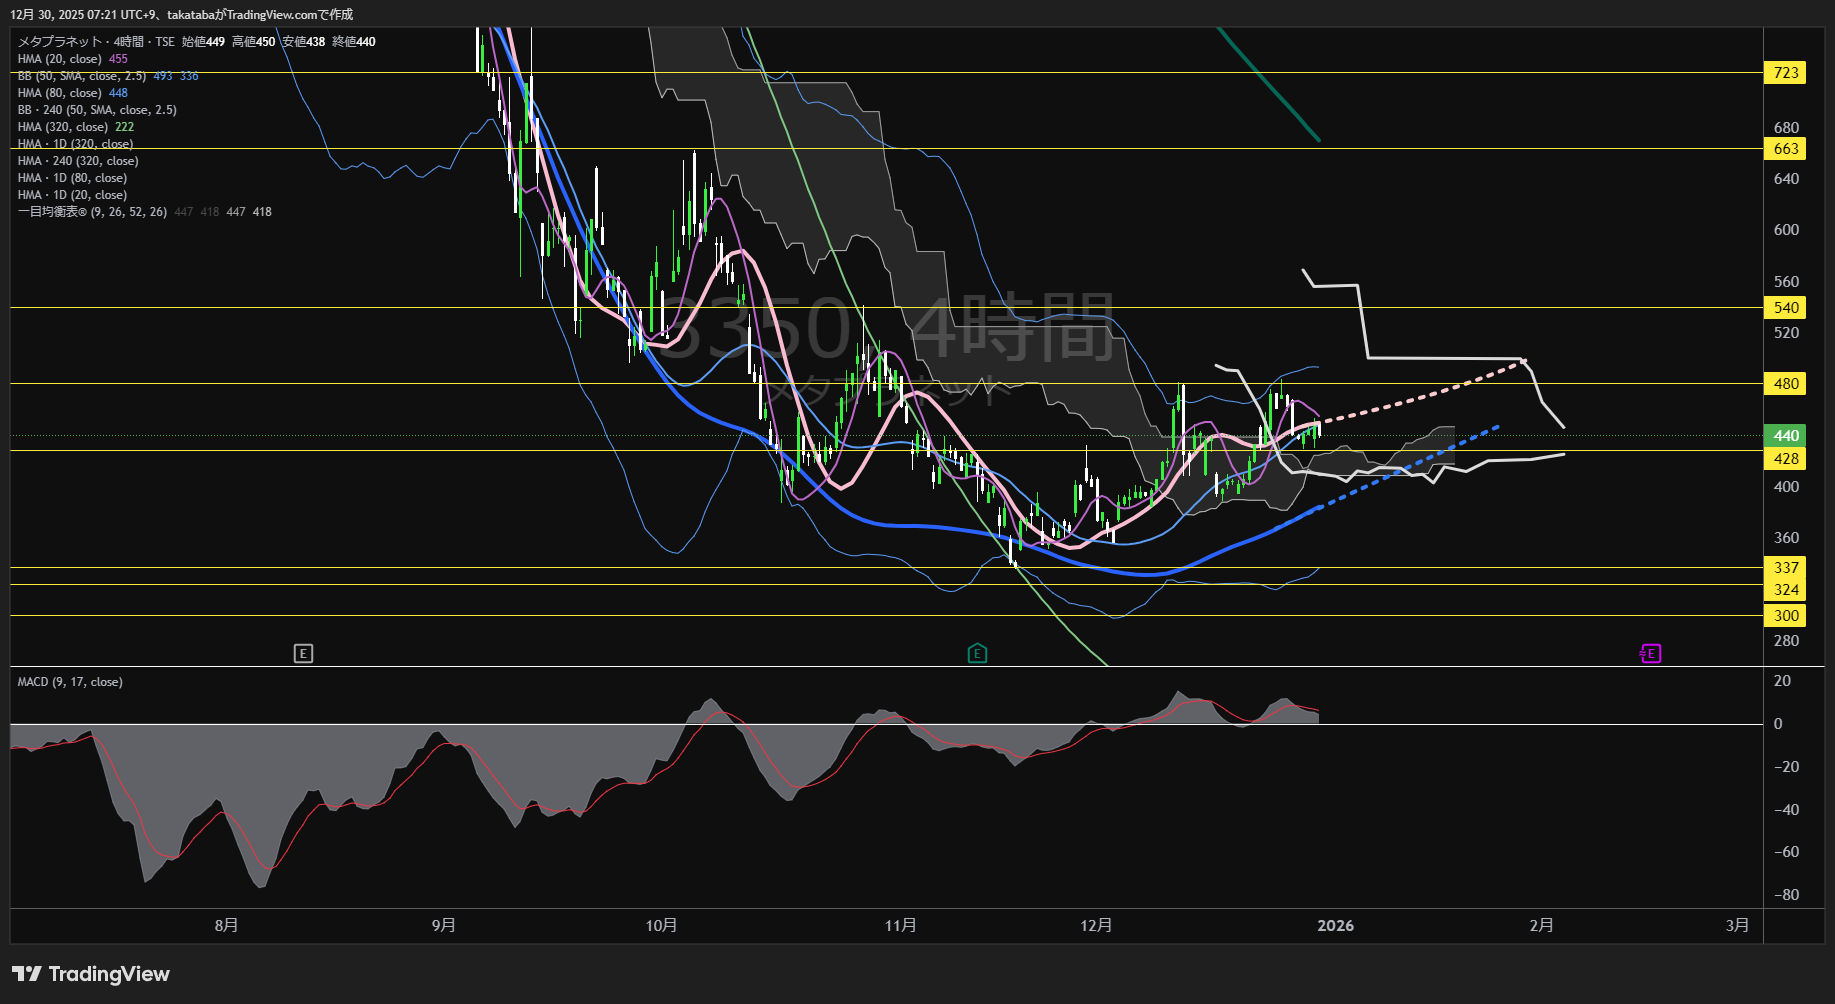Open the BB (50, SMA, close, 2.5) legend
Screen dimensions: 1835x1004
(82, 76)
